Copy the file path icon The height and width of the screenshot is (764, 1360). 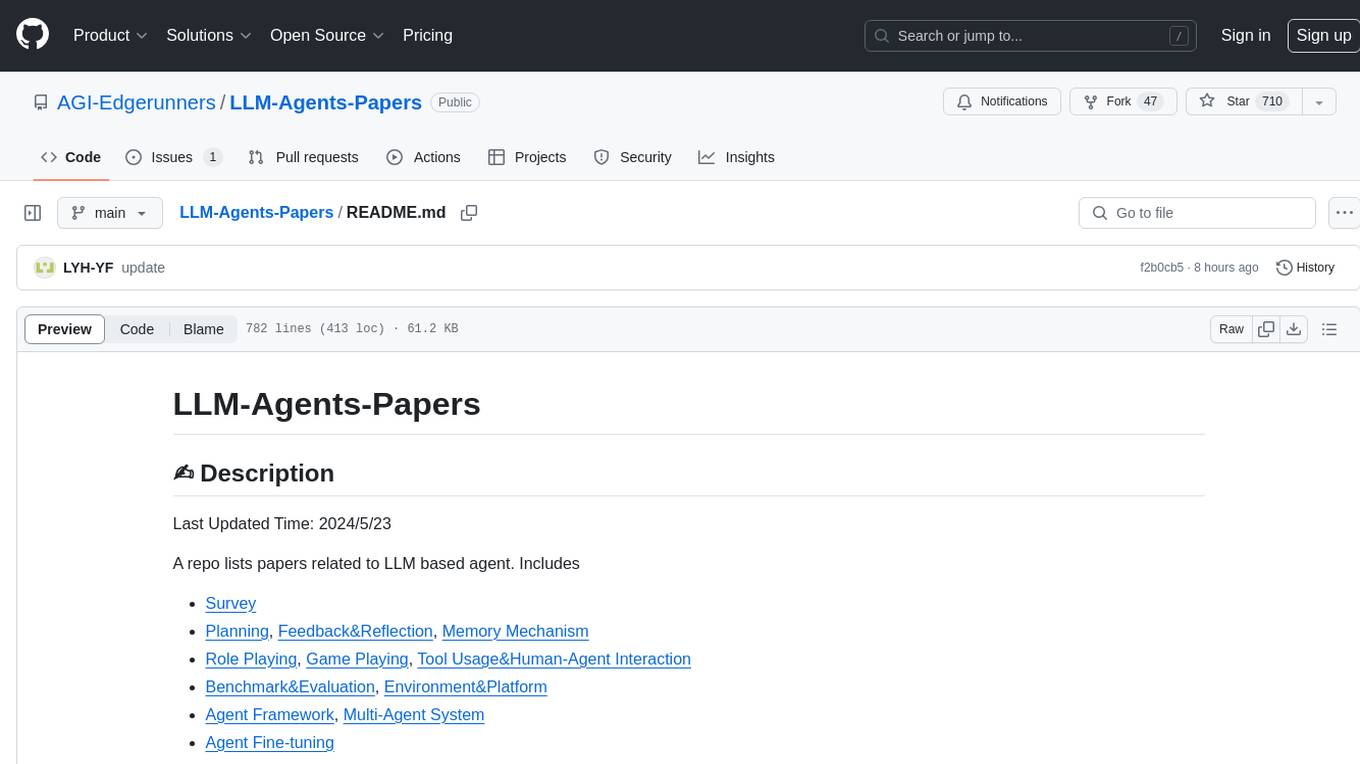(x=468, y=213)
